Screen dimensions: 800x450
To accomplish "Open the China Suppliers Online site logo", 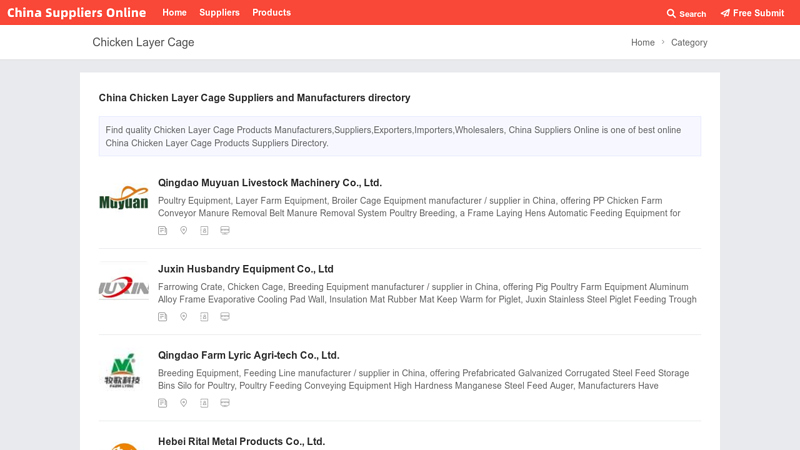I will coord(77,13).
